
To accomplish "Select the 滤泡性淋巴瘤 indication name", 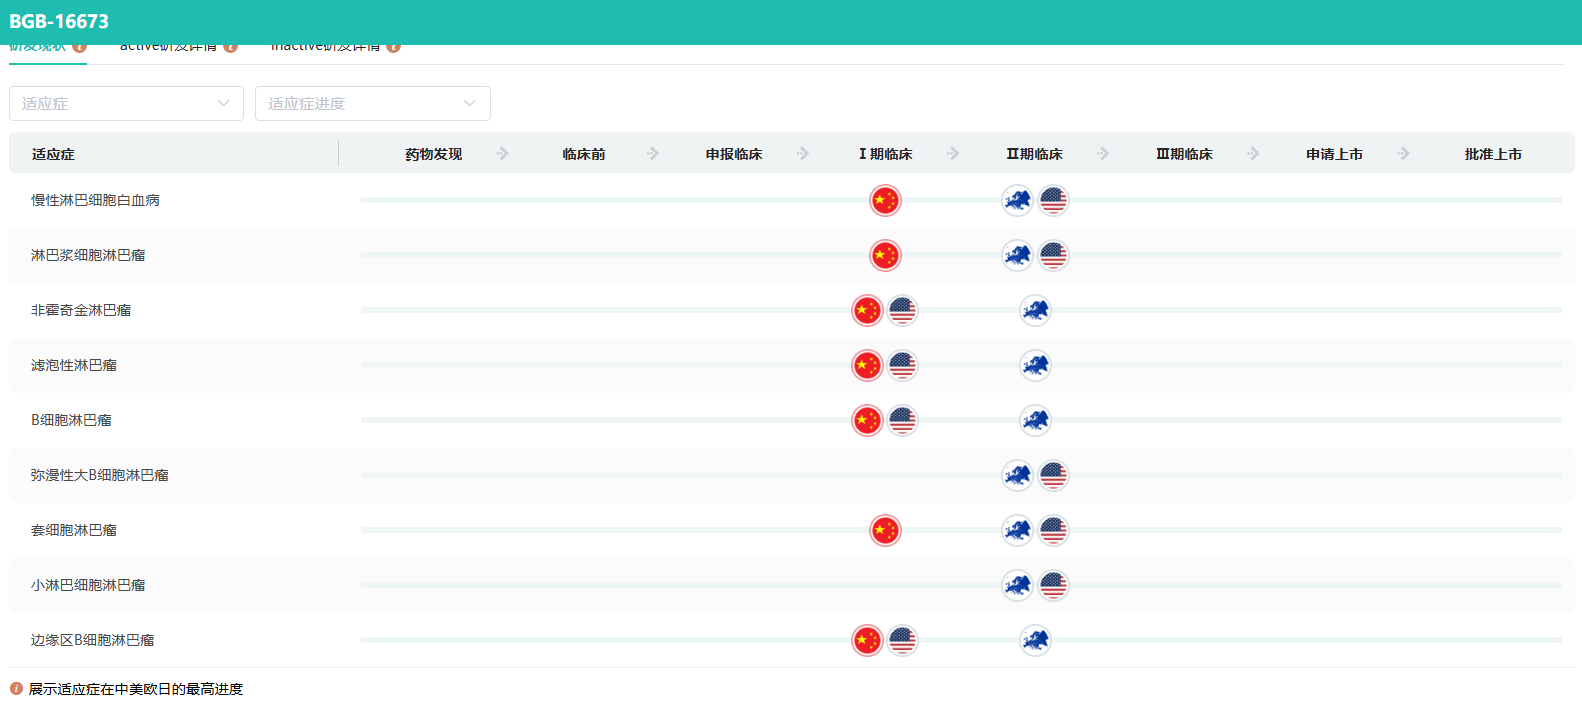I will pyautogui.click(x=74, y=365).
